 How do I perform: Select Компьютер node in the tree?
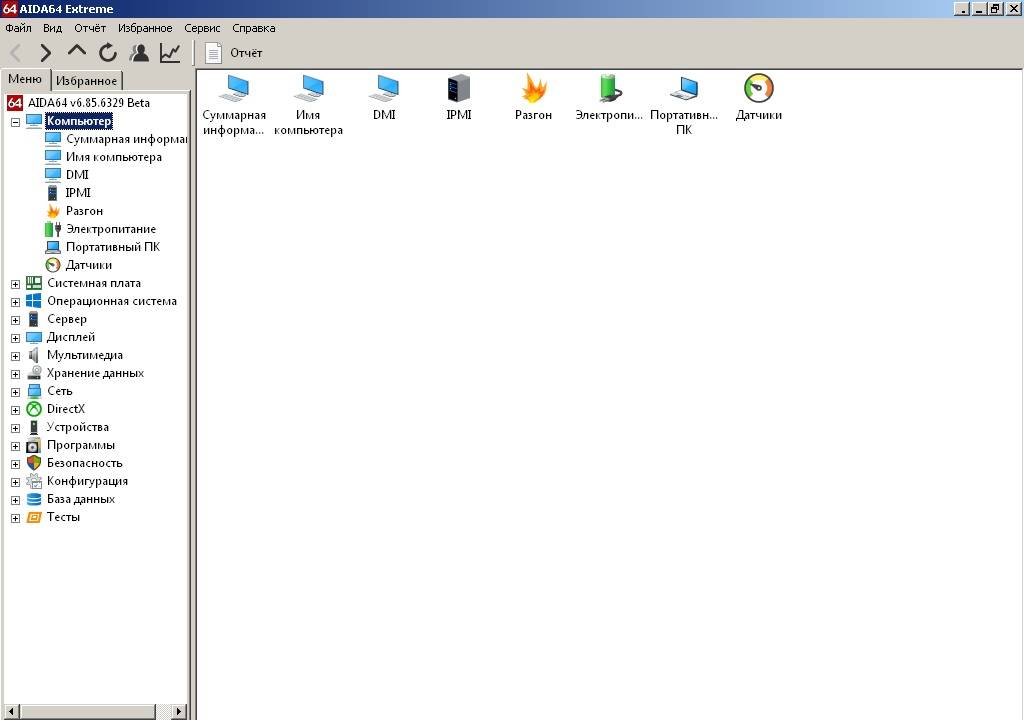(x=79, y=121)
